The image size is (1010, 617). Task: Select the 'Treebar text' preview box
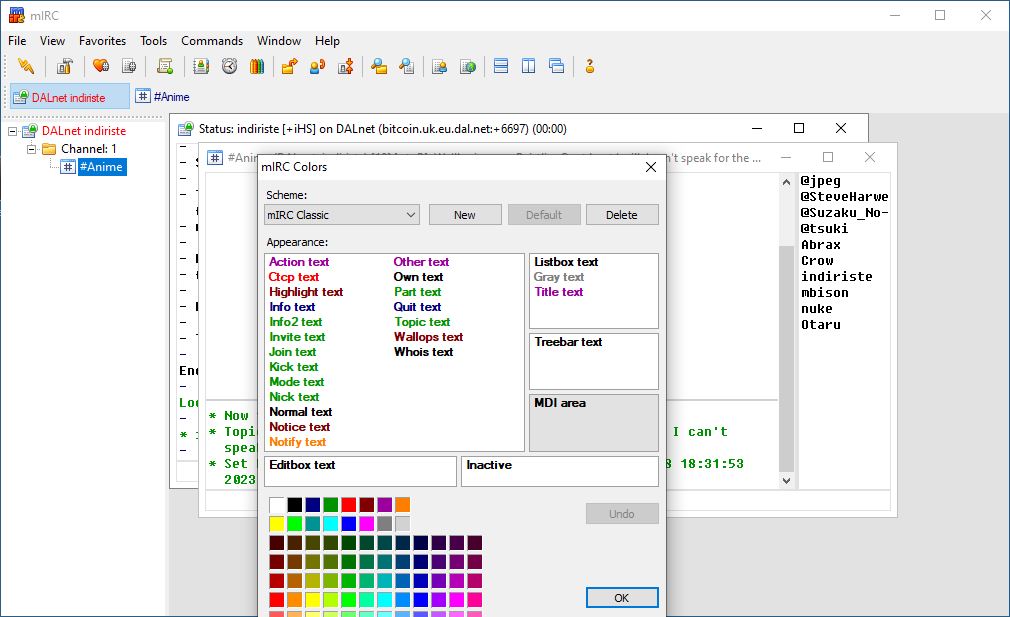[594, 361]
